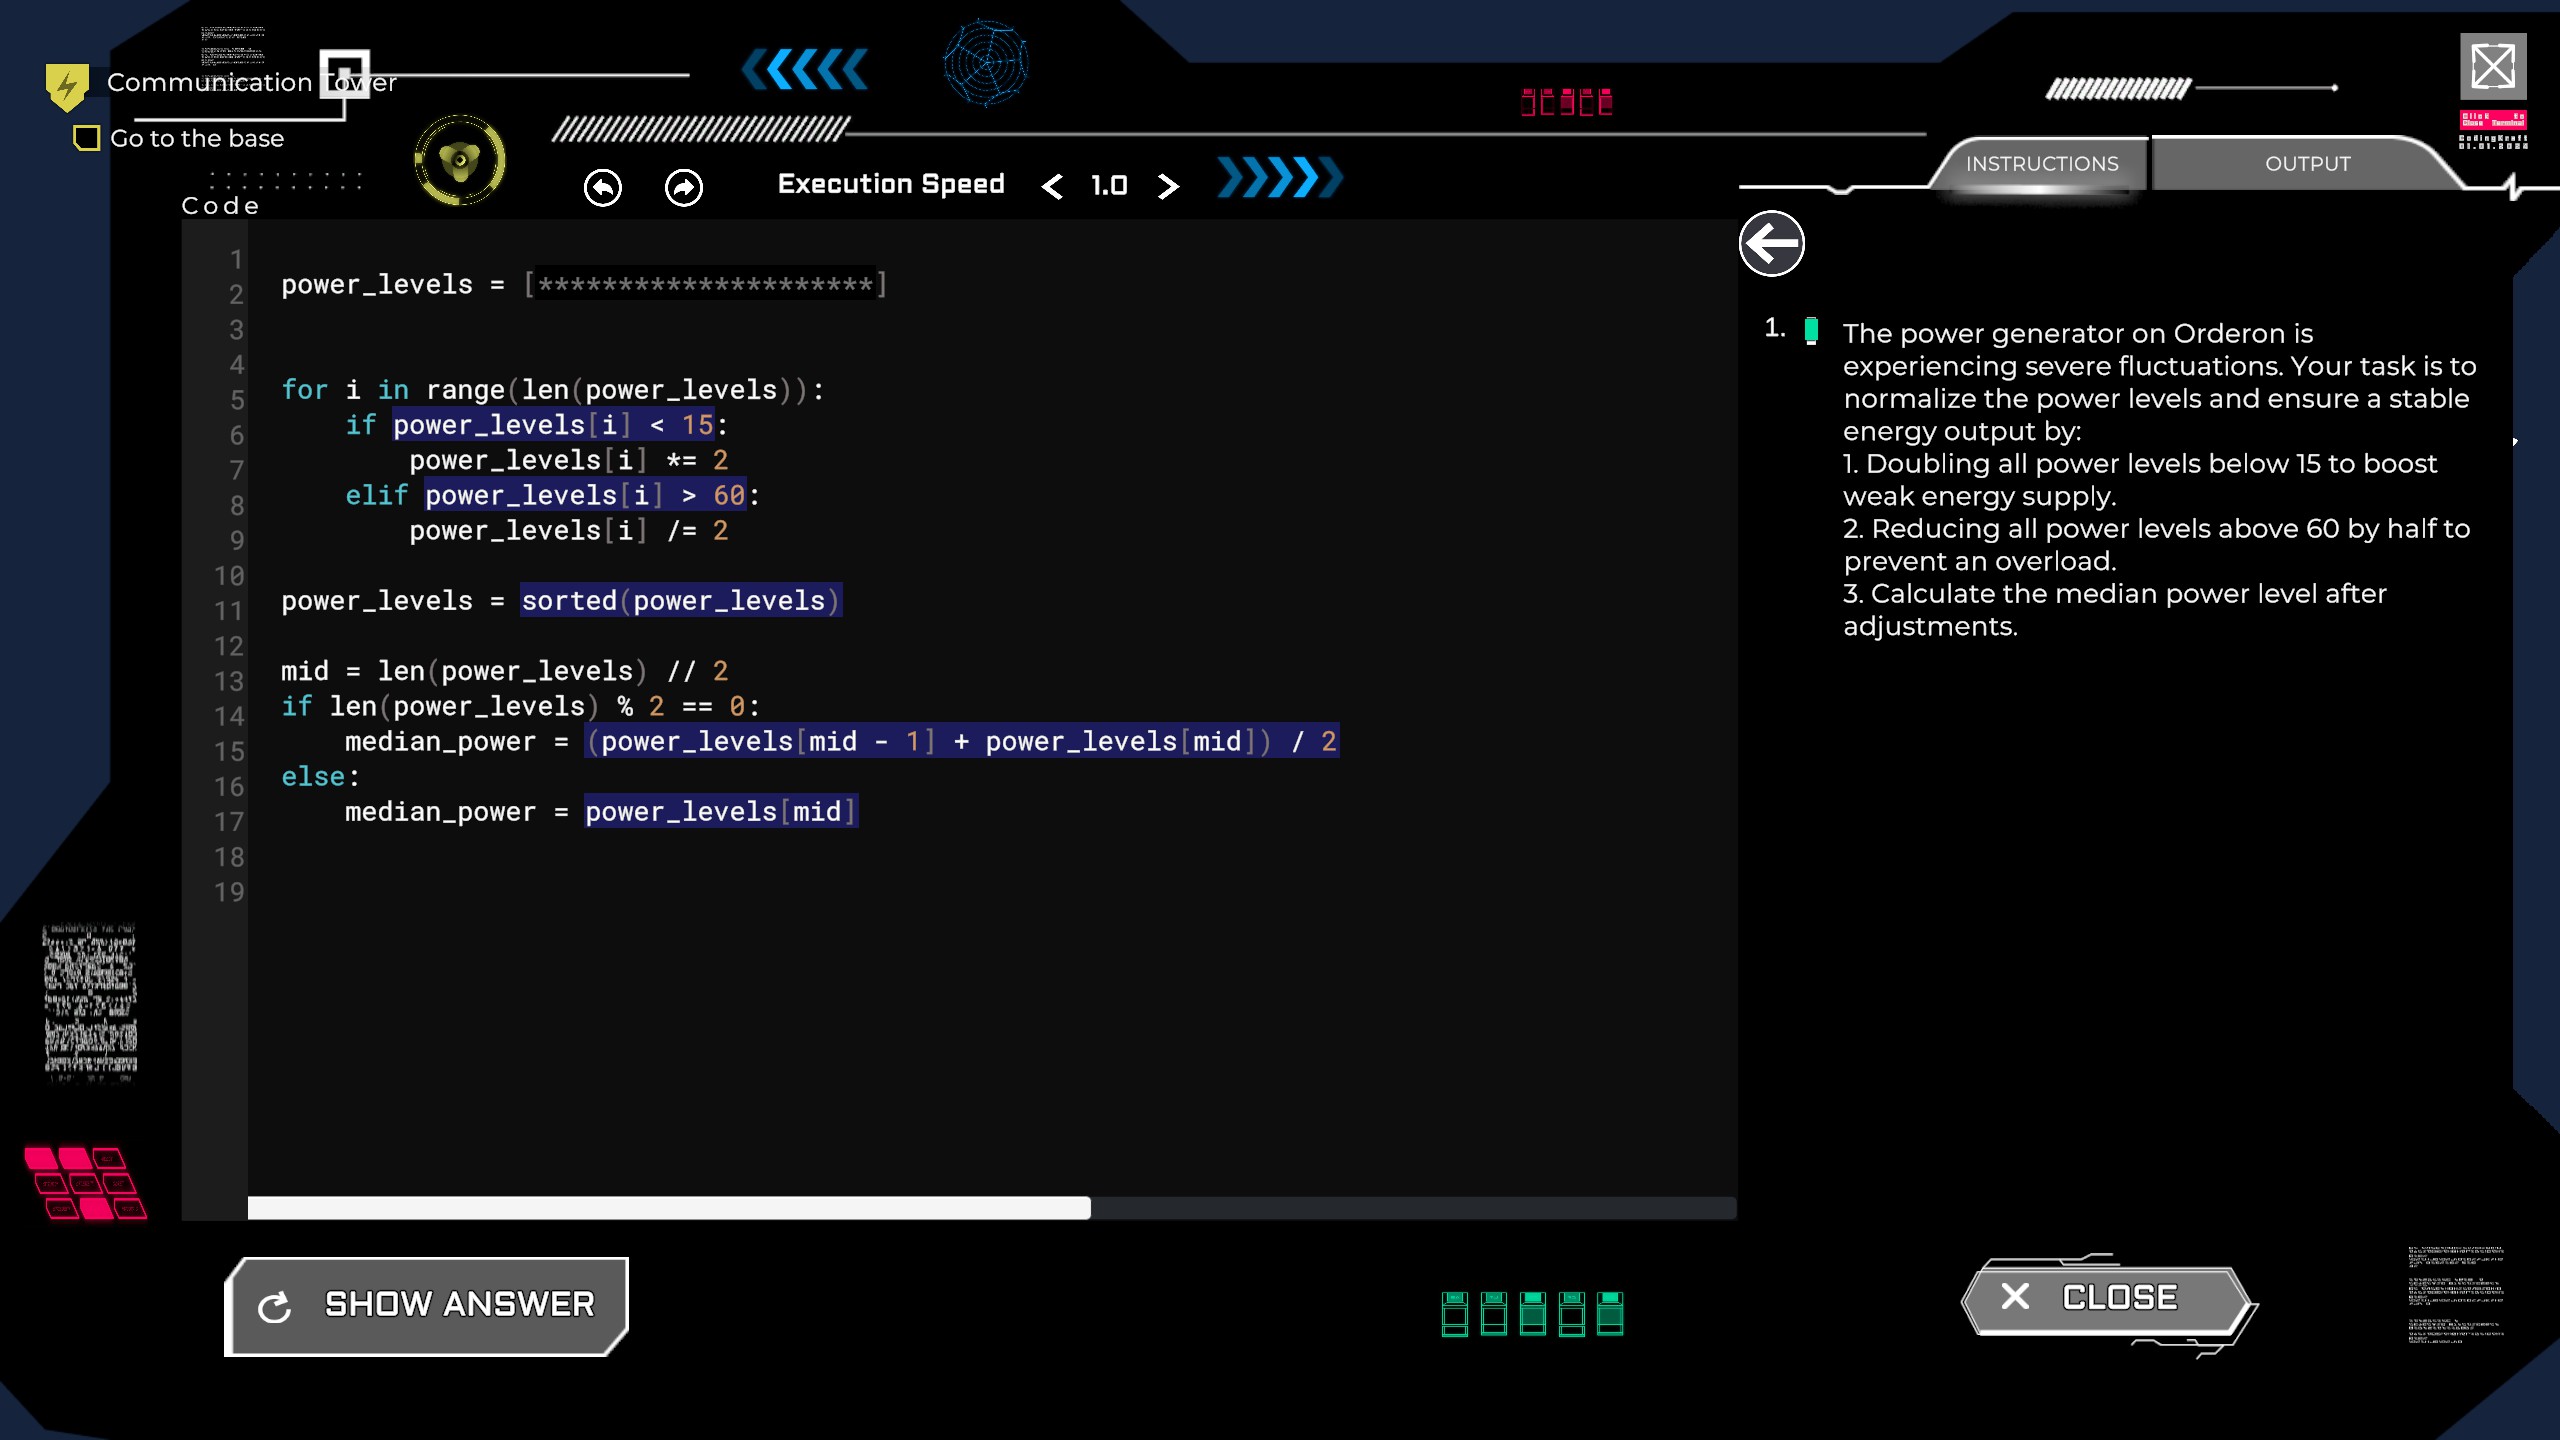Click the green battery indicator icons
The width and height of the screenshot is (2560, 1440).
coord(1531,1313)
